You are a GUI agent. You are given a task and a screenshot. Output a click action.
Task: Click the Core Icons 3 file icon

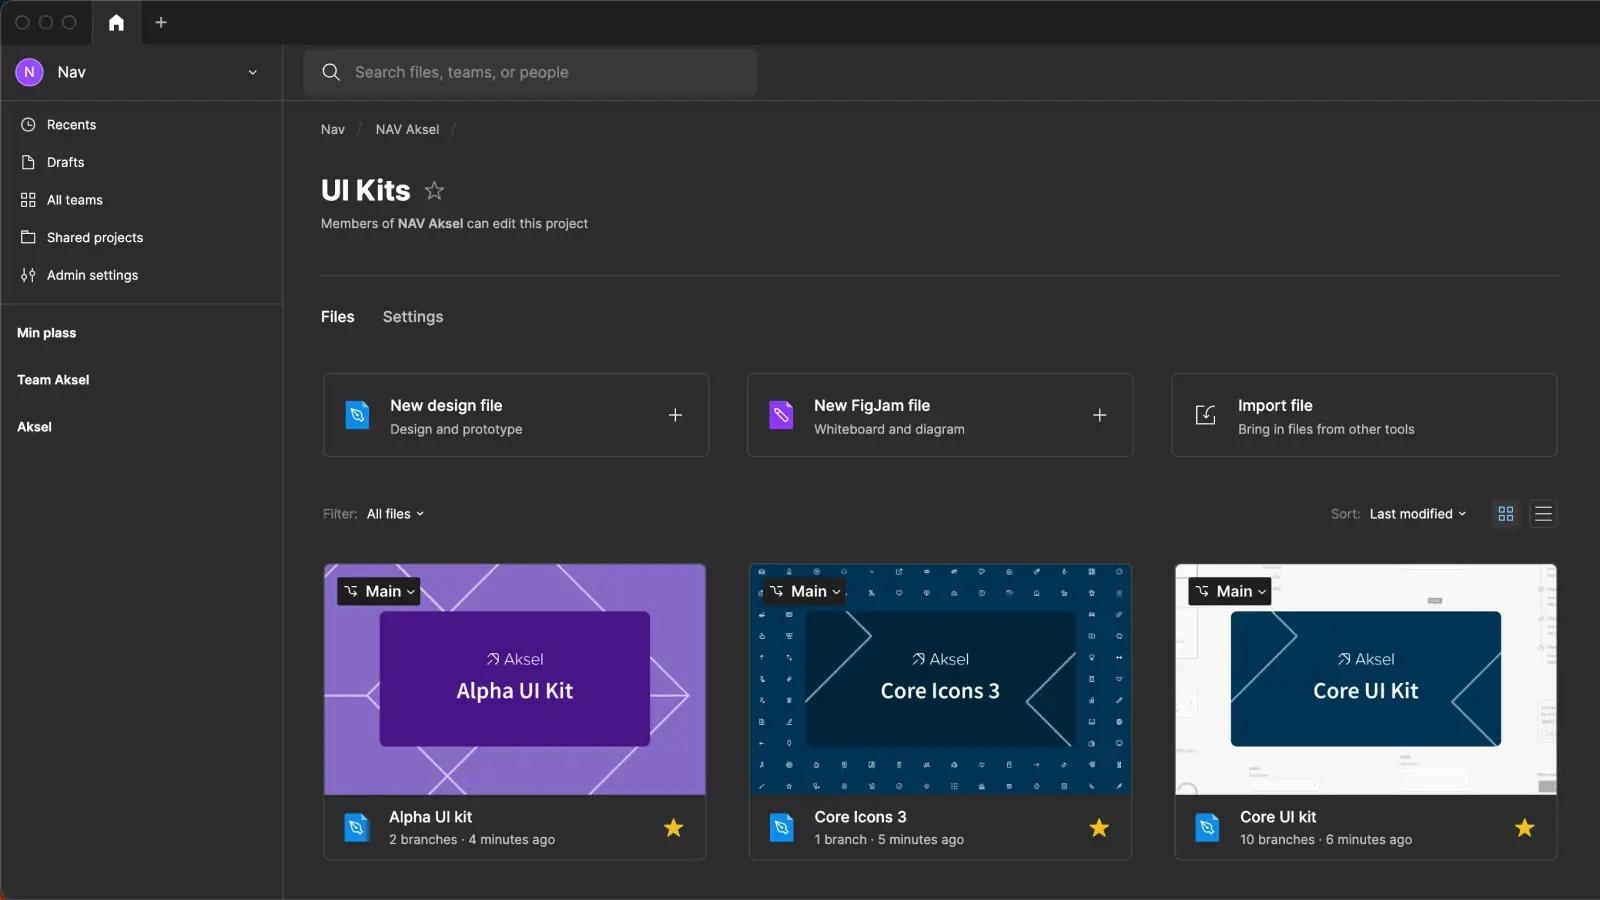coord(782,827)
